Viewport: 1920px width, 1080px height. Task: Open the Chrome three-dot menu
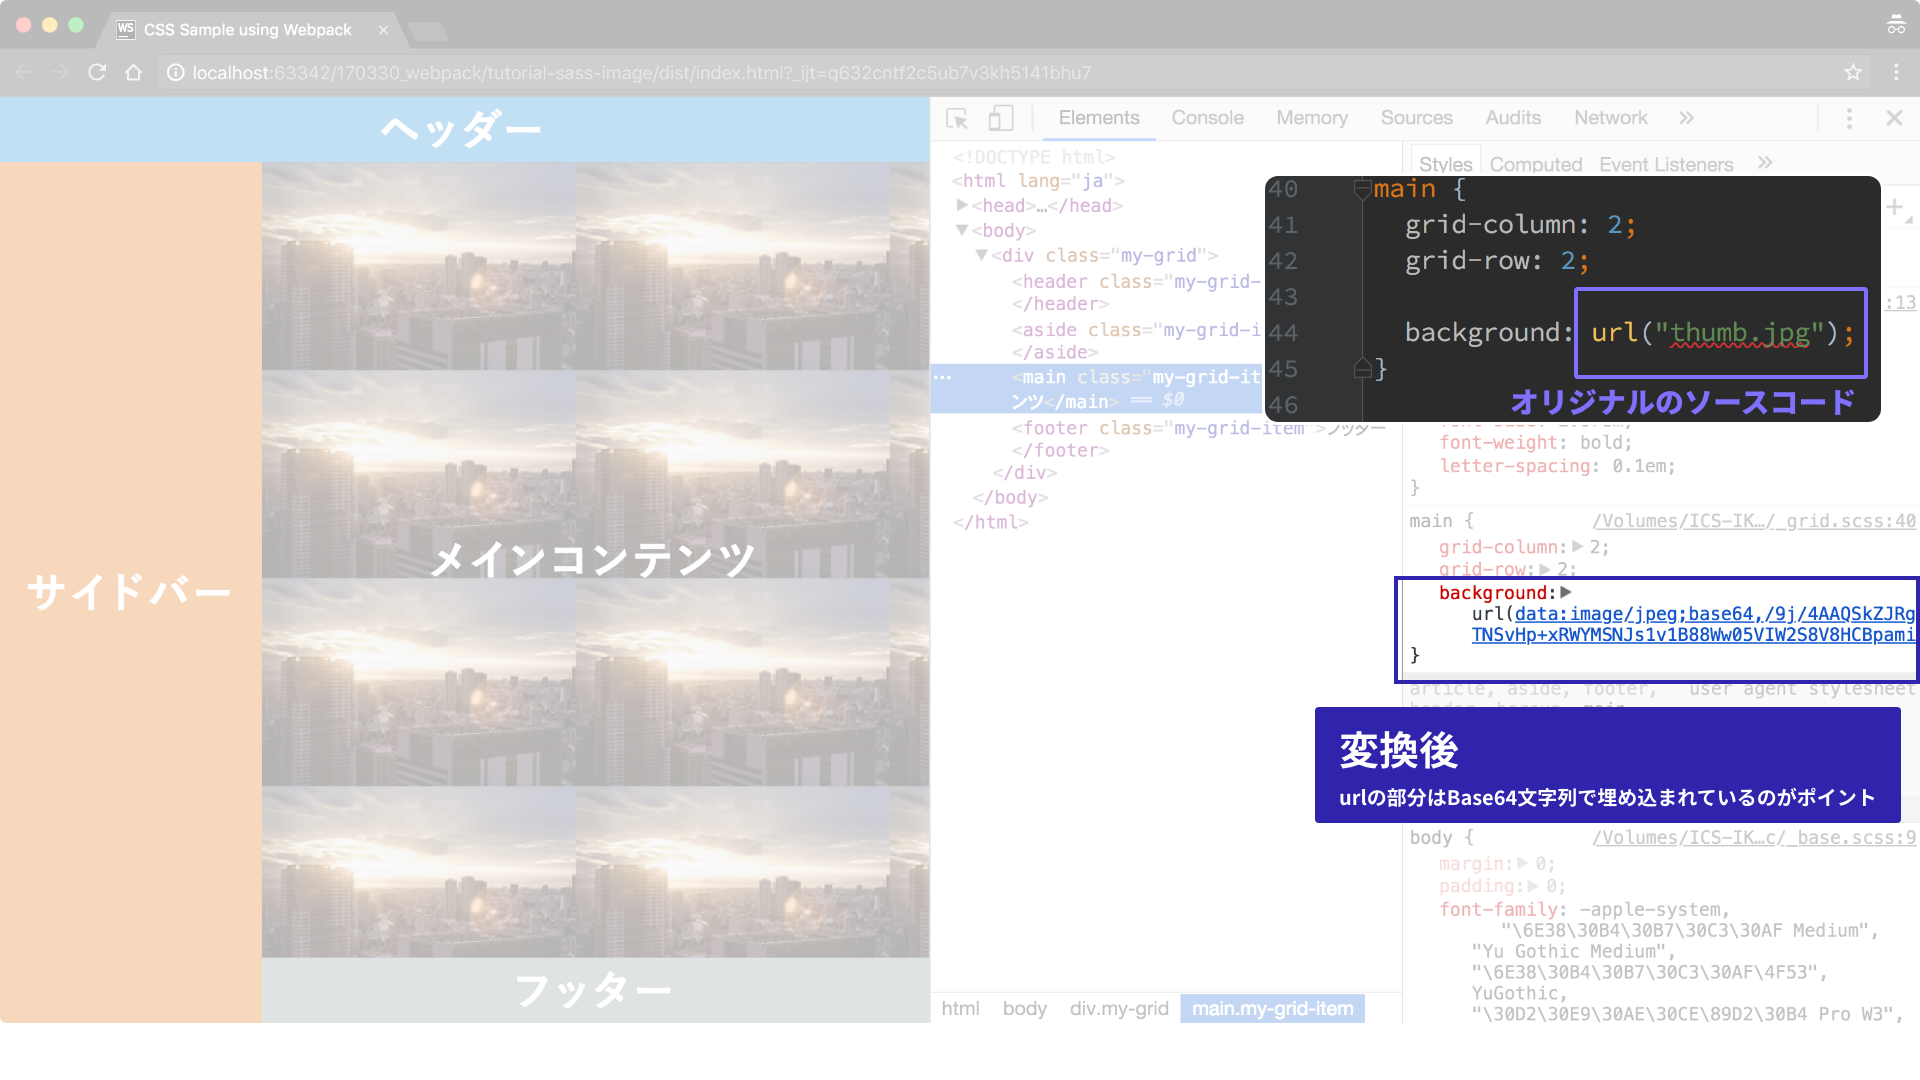(x=1896, y=72)
